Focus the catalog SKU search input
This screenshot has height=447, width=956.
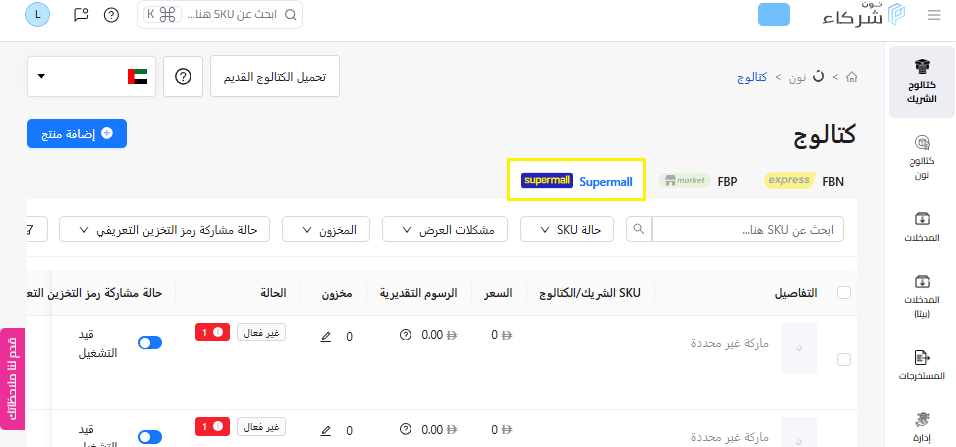pyautogui.click(x=748, y=229)
